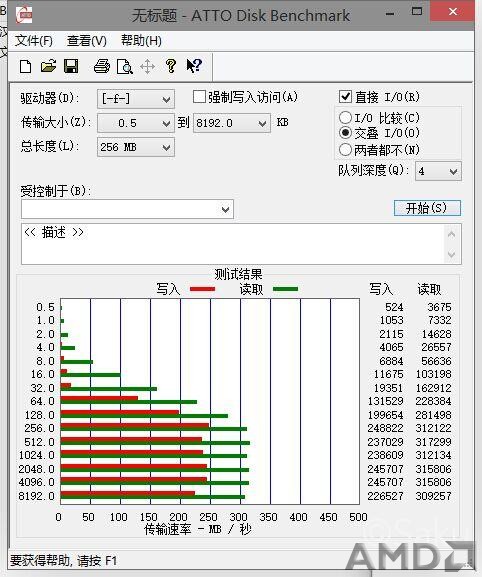Viewport: 482px width, 577px height.
Task: Close the ATTO Disk Benchmark window
Action: [453, 12]
